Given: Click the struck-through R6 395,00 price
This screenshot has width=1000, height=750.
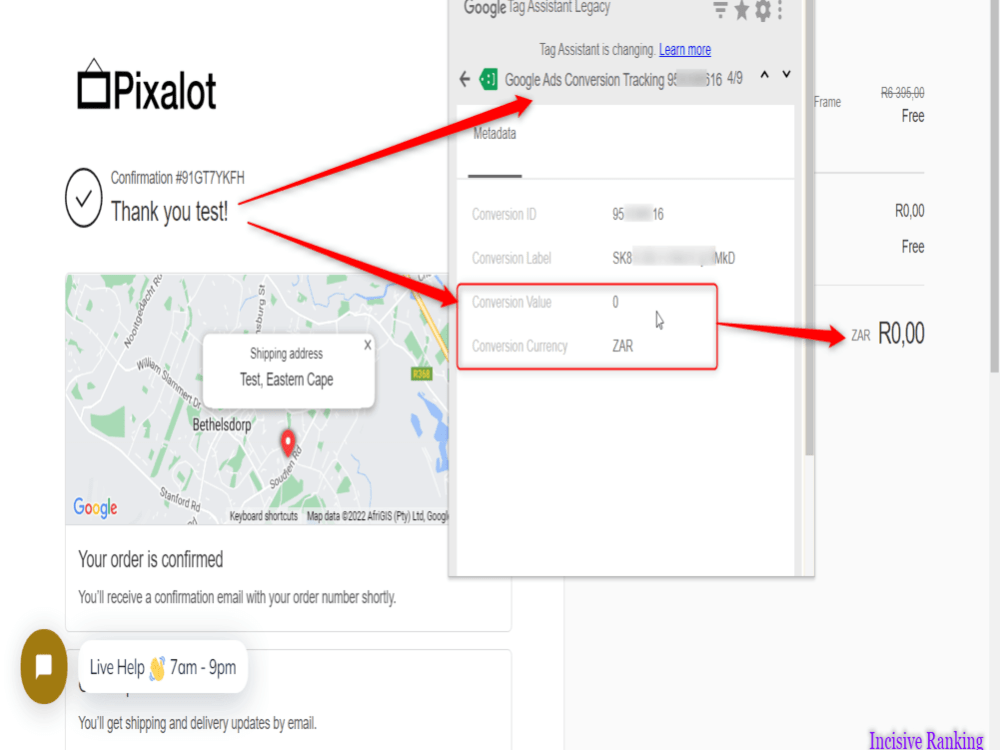Looking at the screenshot, I should 902,93.
